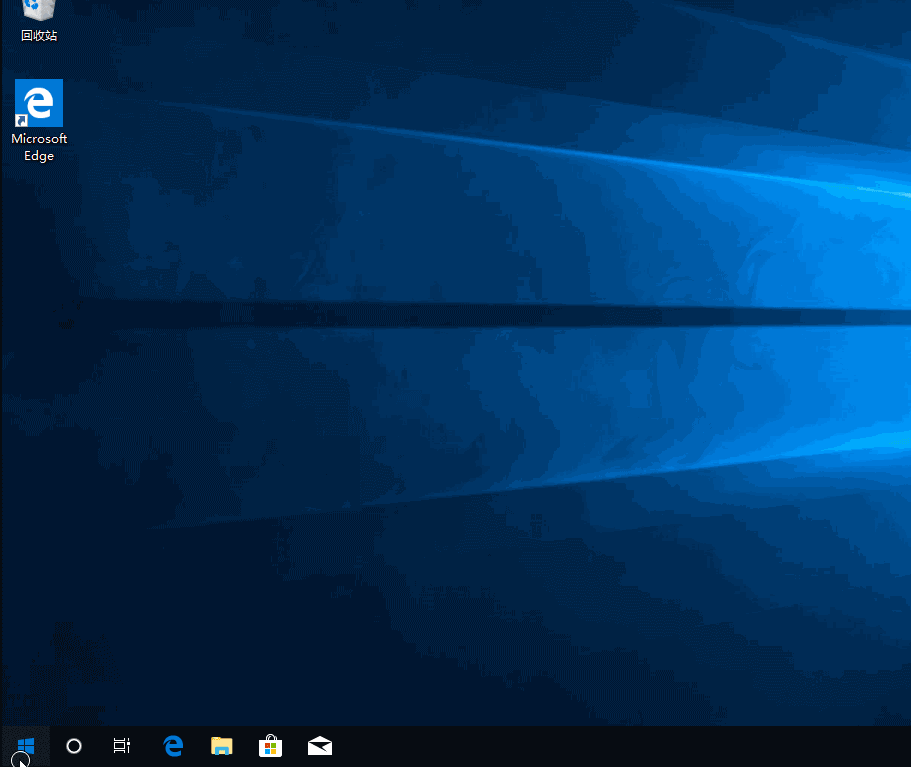Launch Microsoft Edge from desktop shortcut
The width and height of the screenshot is (911, 767).
[38, 103]
